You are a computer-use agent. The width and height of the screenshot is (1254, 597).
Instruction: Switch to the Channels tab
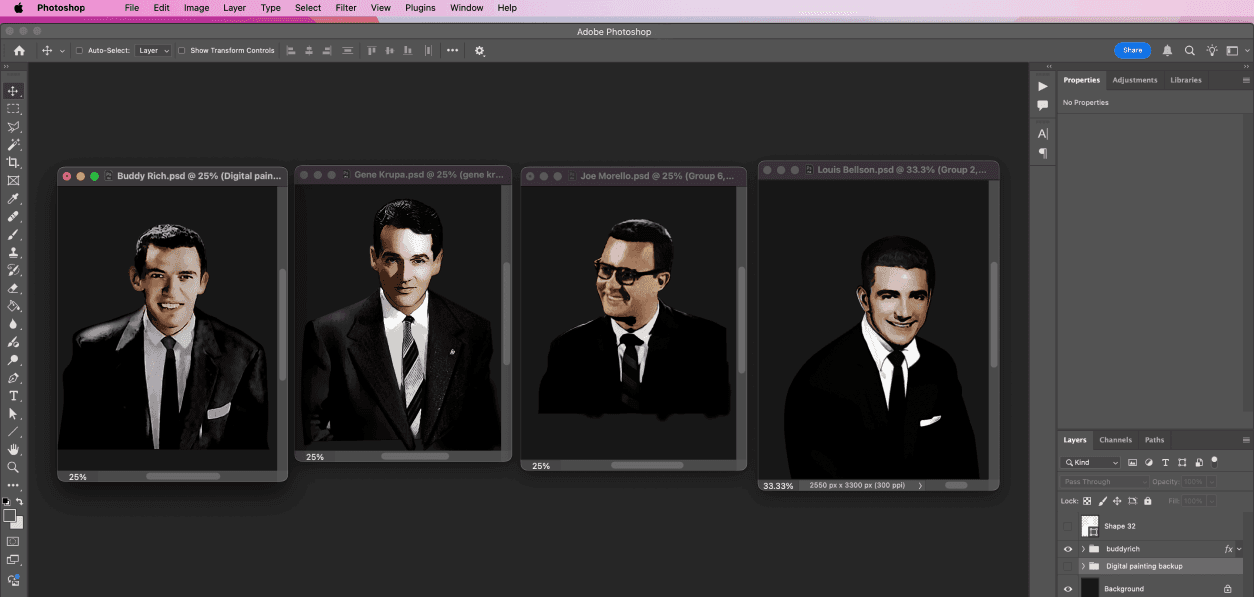(1115, 440)
